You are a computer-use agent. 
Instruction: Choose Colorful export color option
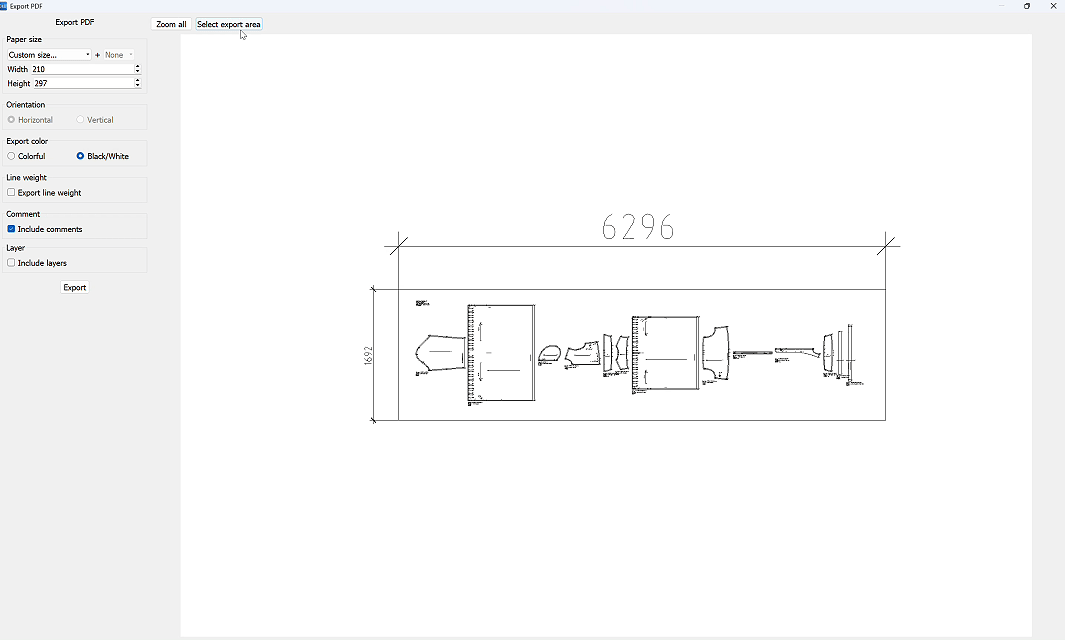pyautogui.click(x=12, y=156)
